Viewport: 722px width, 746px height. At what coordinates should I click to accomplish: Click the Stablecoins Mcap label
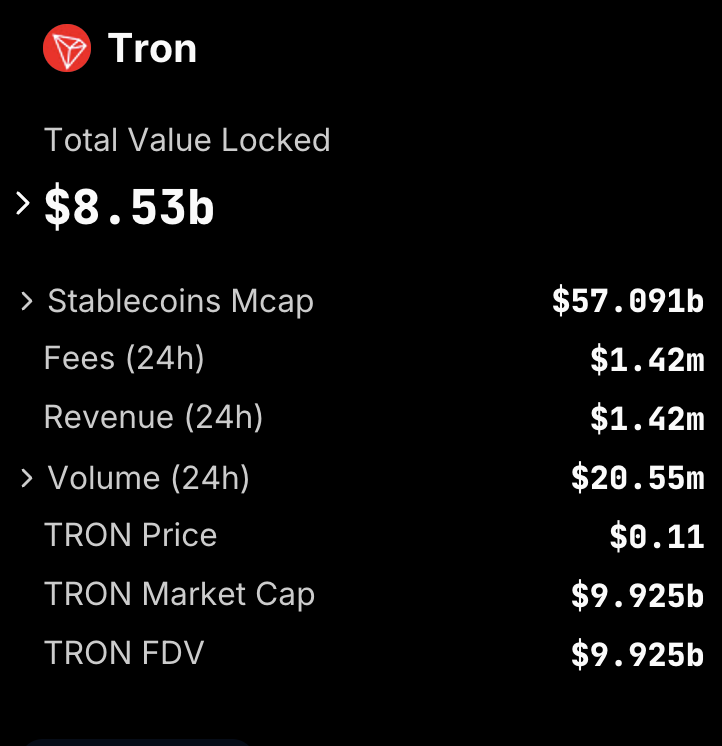coord(181,302)
